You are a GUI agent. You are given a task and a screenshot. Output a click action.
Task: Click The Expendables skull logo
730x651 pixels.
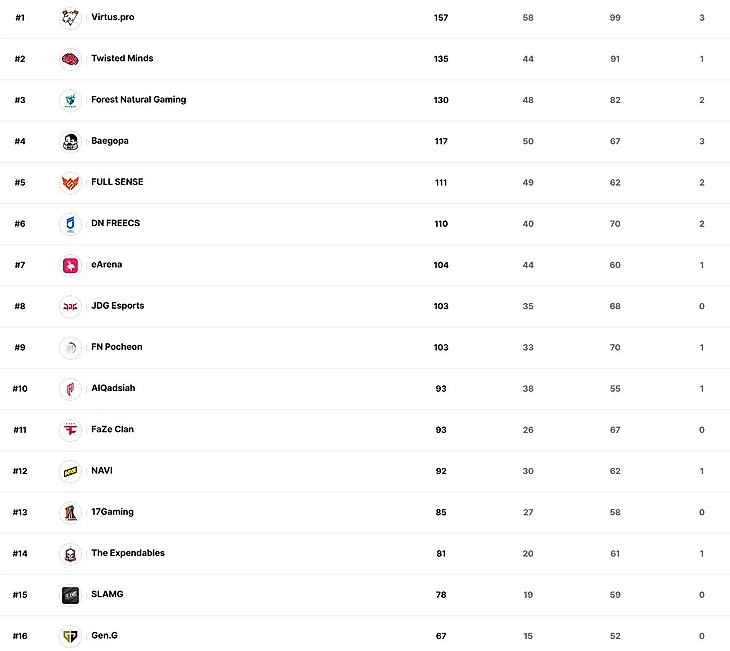pos(70,554)
